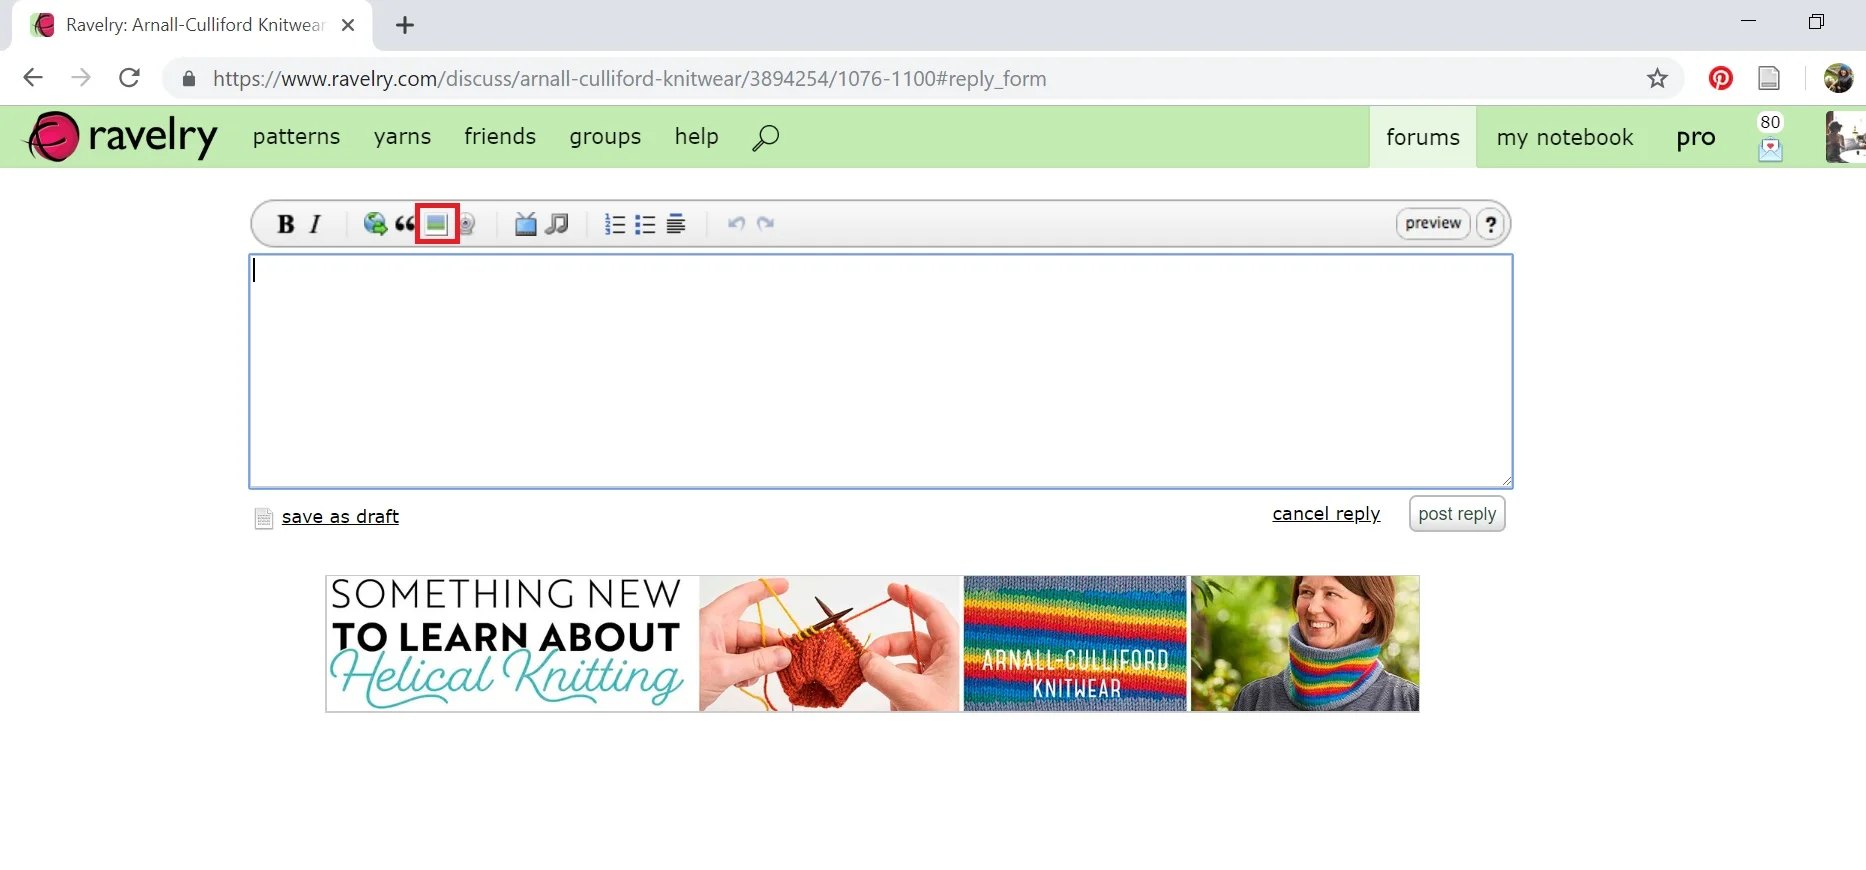This screenshot has height=870, width=1866.
Task: Open the document extension icon in the browser toolbar
Action: click(x=1769, y=78)
